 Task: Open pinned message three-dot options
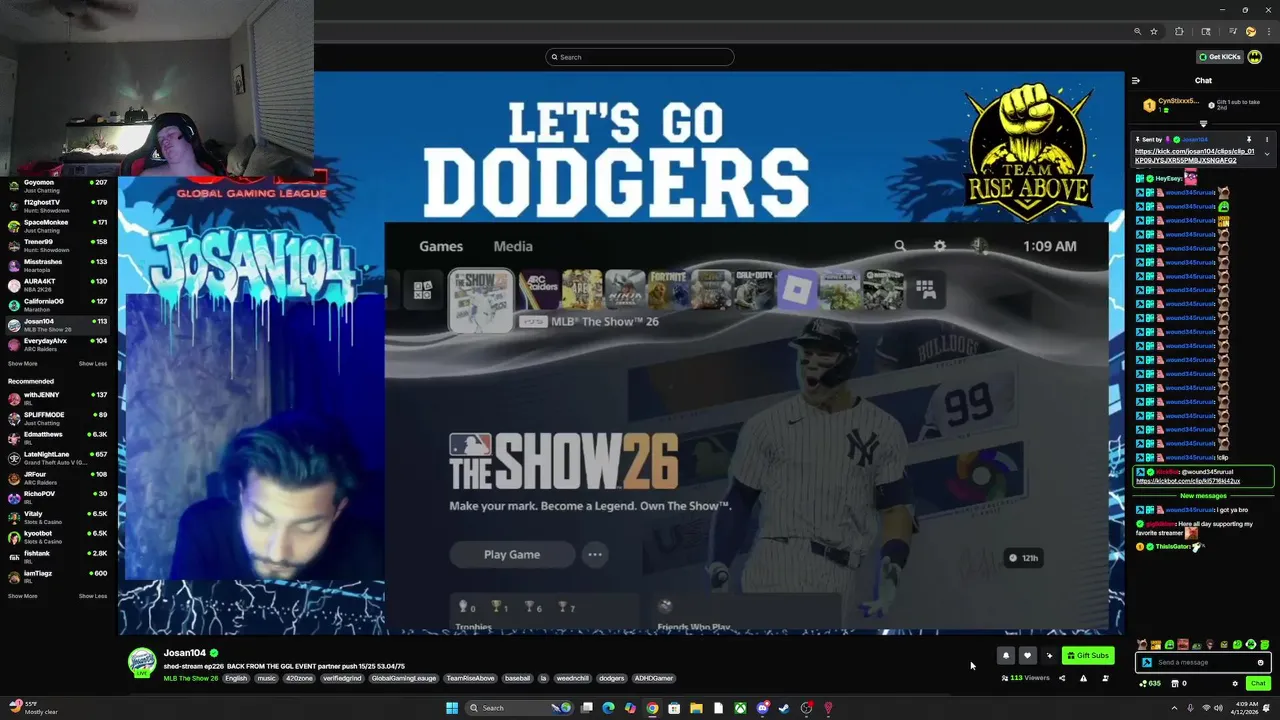tap(1267, 140)
